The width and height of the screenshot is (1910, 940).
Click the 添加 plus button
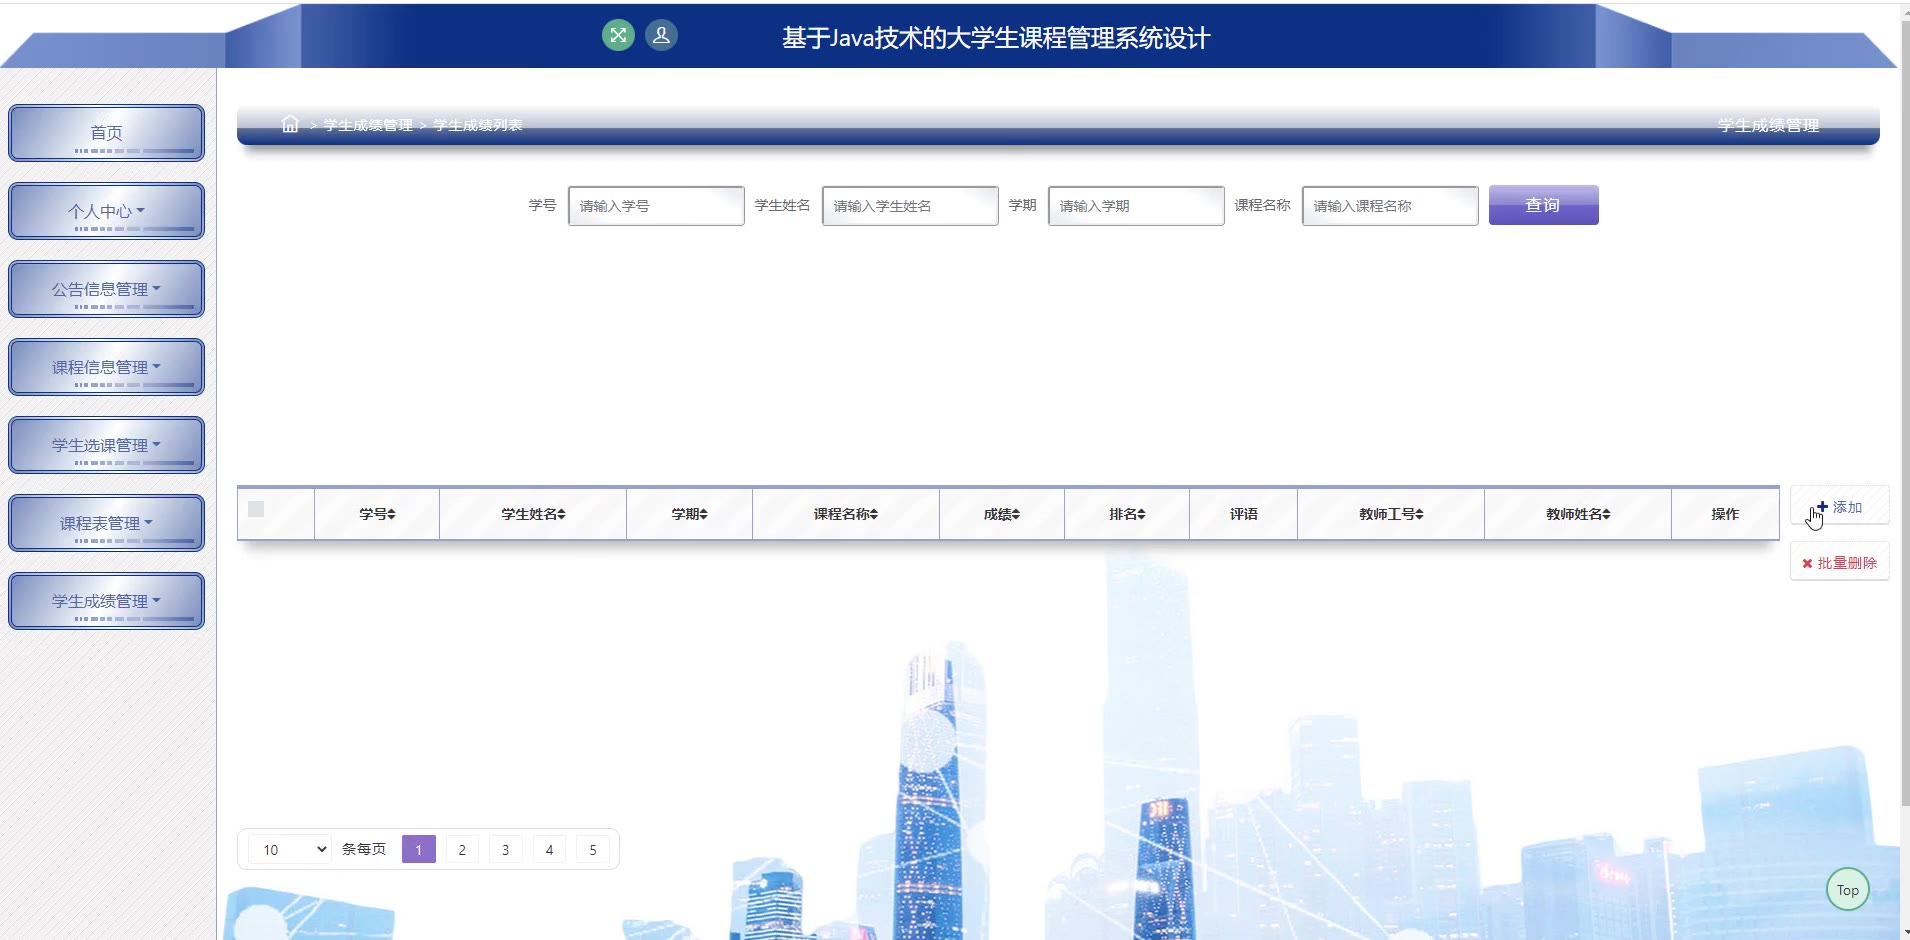click(1840, 507)
